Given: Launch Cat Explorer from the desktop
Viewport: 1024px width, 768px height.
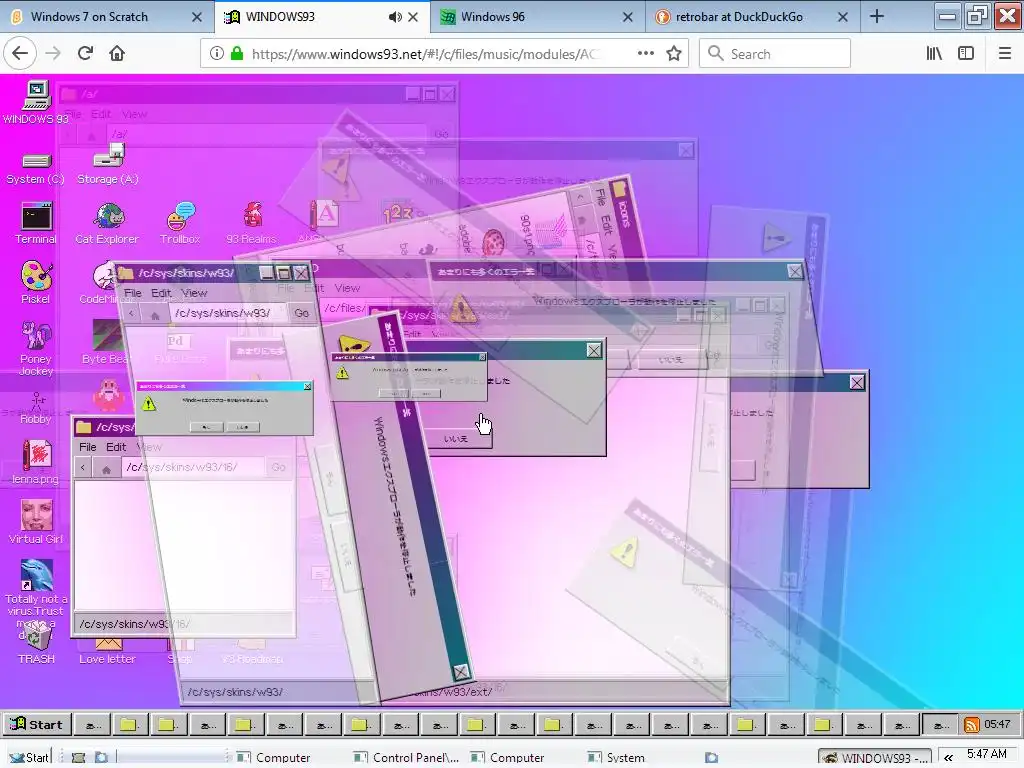Looking at the screenshot, I should coord(107,223).
